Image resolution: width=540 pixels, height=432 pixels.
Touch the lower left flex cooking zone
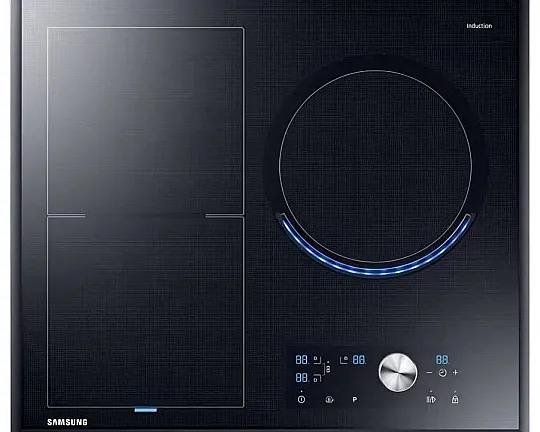146,312
